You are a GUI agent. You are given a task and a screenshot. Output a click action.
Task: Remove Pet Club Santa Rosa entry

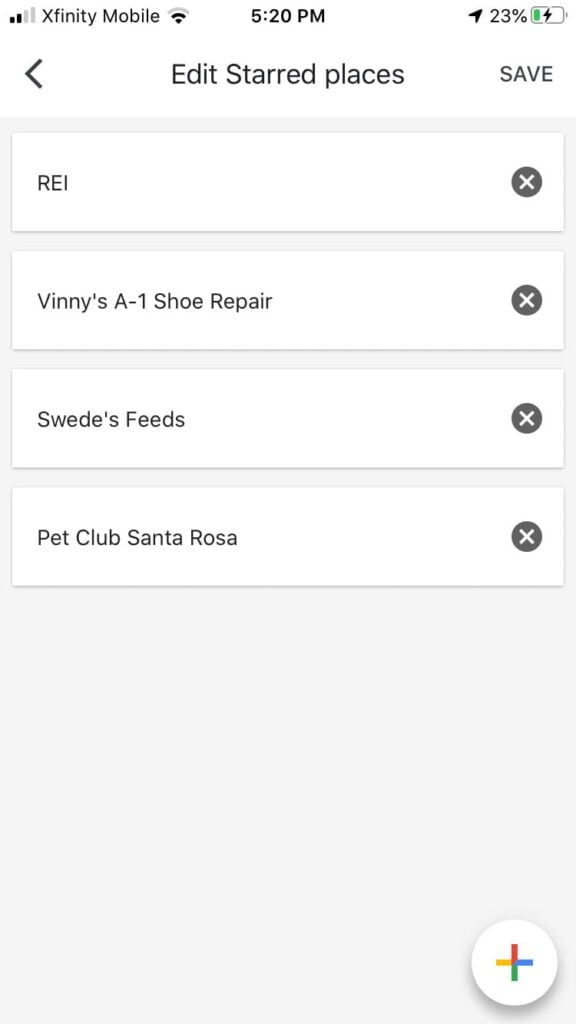pyautogui.click(x=526, y=537)
